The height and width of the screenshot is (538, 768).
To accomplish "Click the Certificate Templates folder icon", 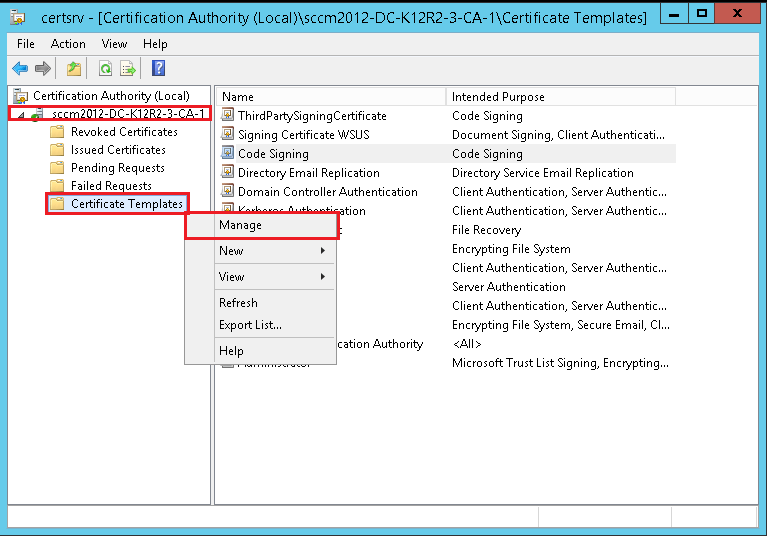I will click(x=57, y=204).
